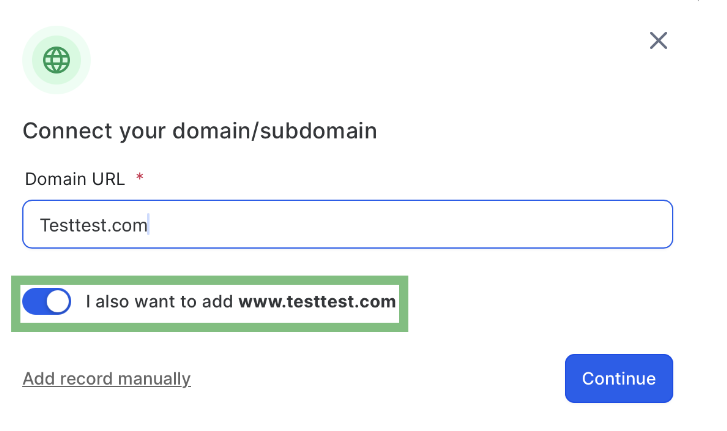Click the light green circle behind globe
Screen dimensions: 727x431
pos(57,60)
